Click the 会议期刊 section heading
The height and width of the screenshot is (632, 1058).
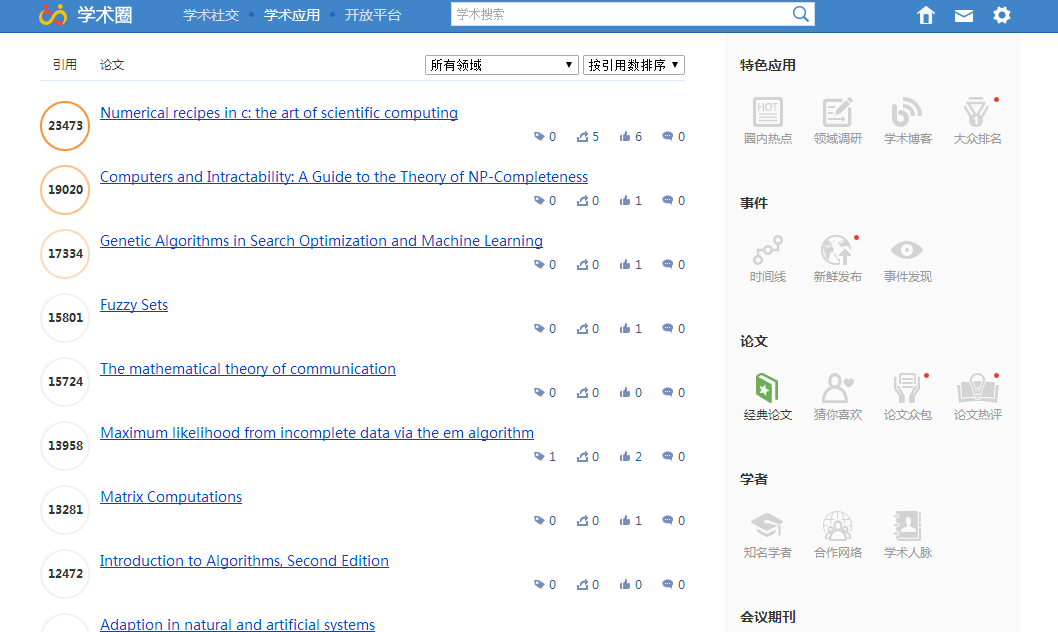pyautogui.click(x=768, y=617)
